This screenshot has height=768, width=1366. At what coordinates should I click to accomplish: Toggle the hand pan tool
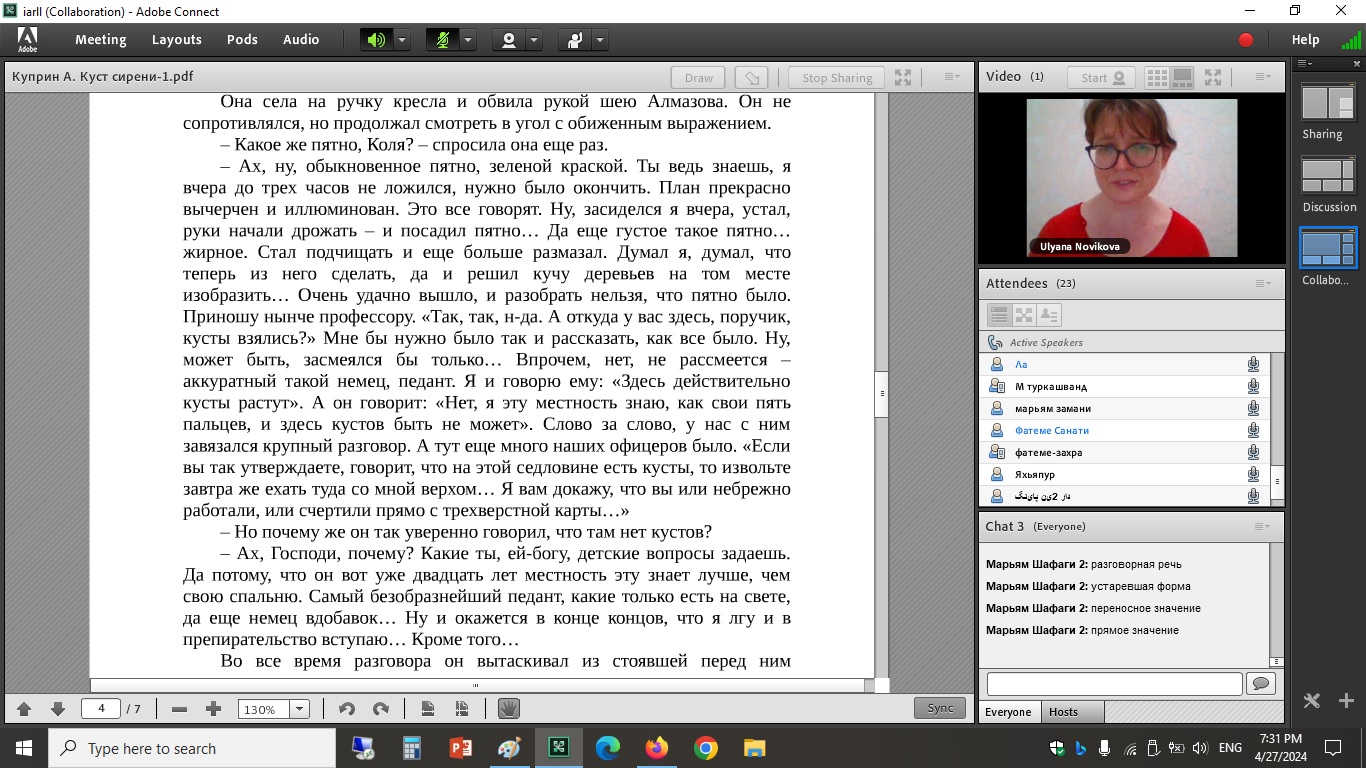509,708
